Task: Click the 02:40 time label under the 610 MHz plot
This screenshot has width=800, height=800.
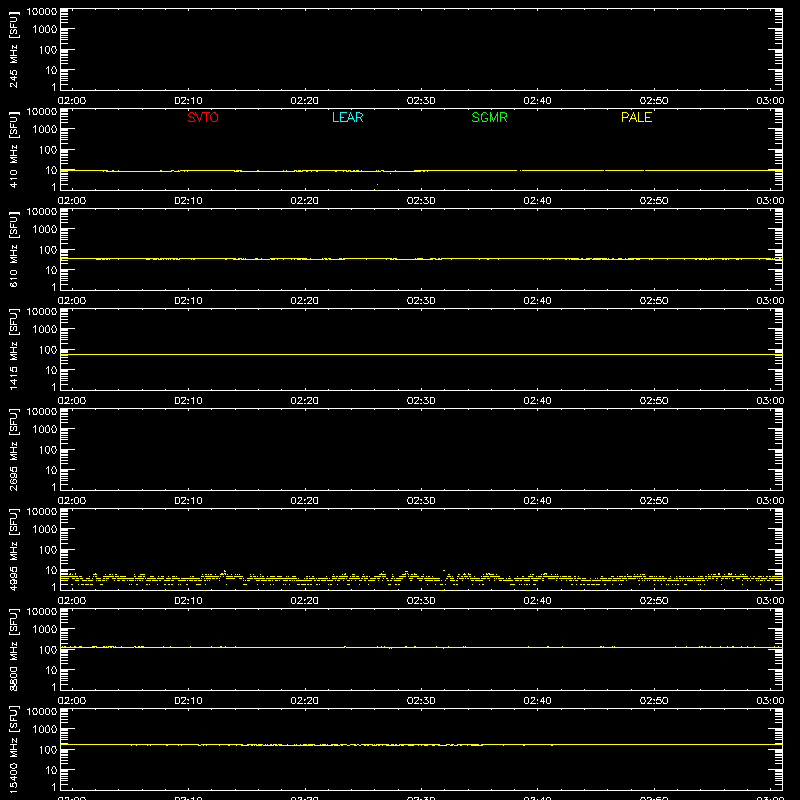Action: pyautogui.click(x=537, y=301)
